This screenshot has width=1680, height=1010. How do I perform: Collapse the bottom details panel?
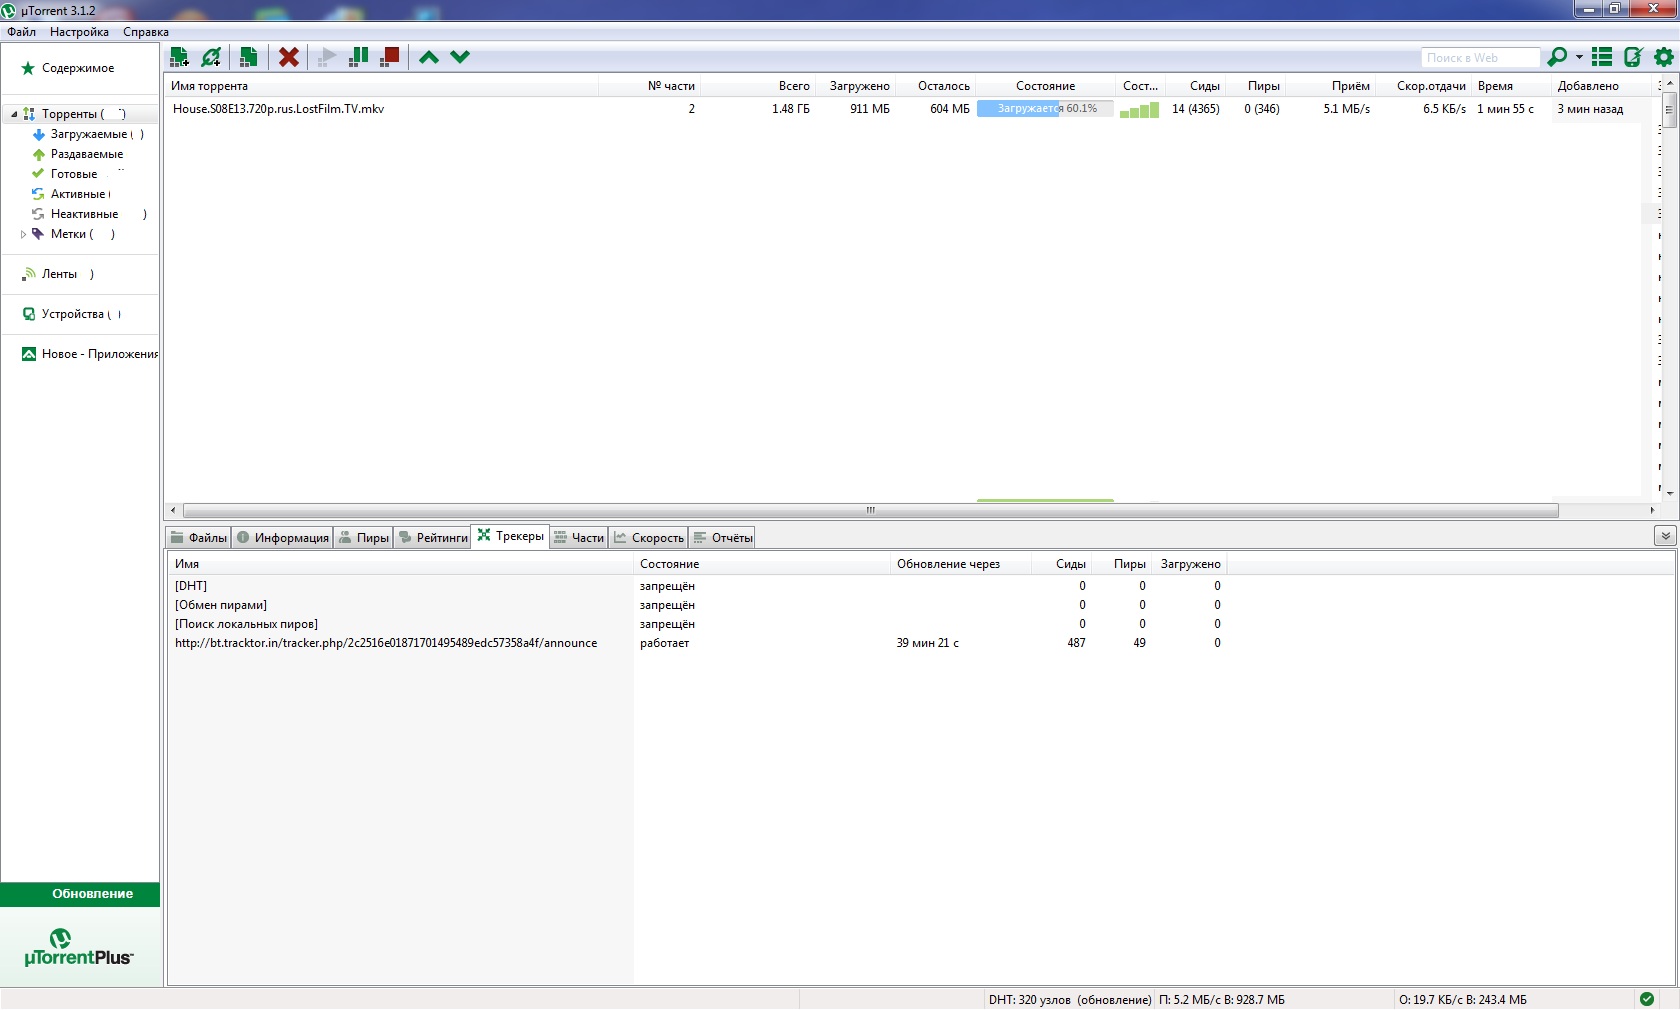point(1665,536)
